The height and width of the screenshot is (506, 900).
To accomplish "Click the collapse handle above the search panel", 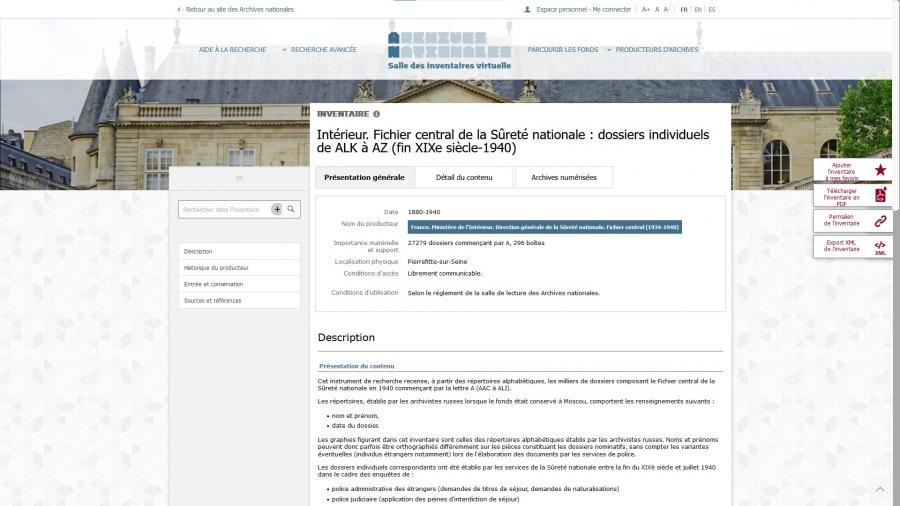I will [x=239, y=178].
